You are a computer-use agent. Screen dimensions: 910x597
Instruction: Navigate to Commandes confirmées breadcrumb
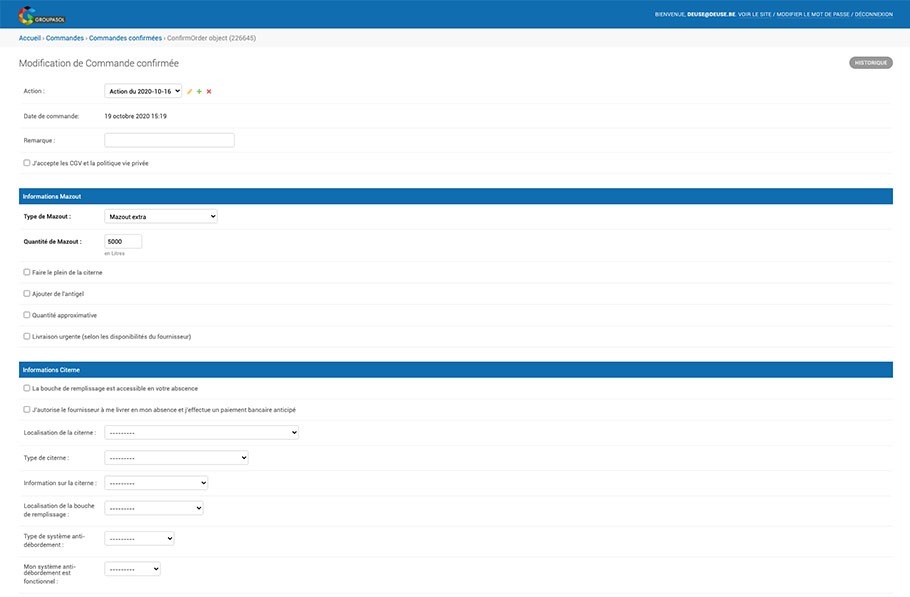(x=125, y=38)
